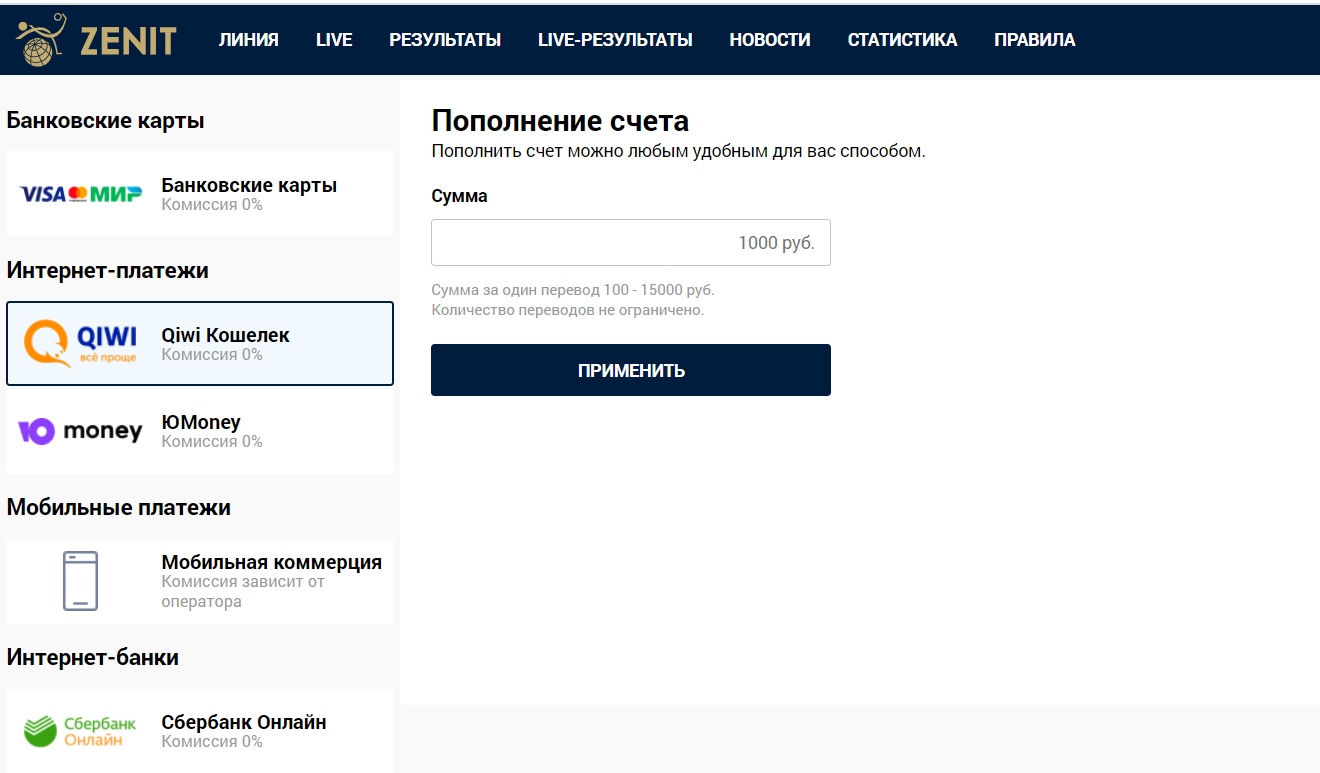Choose Мобильная коммерция payment option label
Viewport: 1320px width, 773px height.
coord(272,562)
